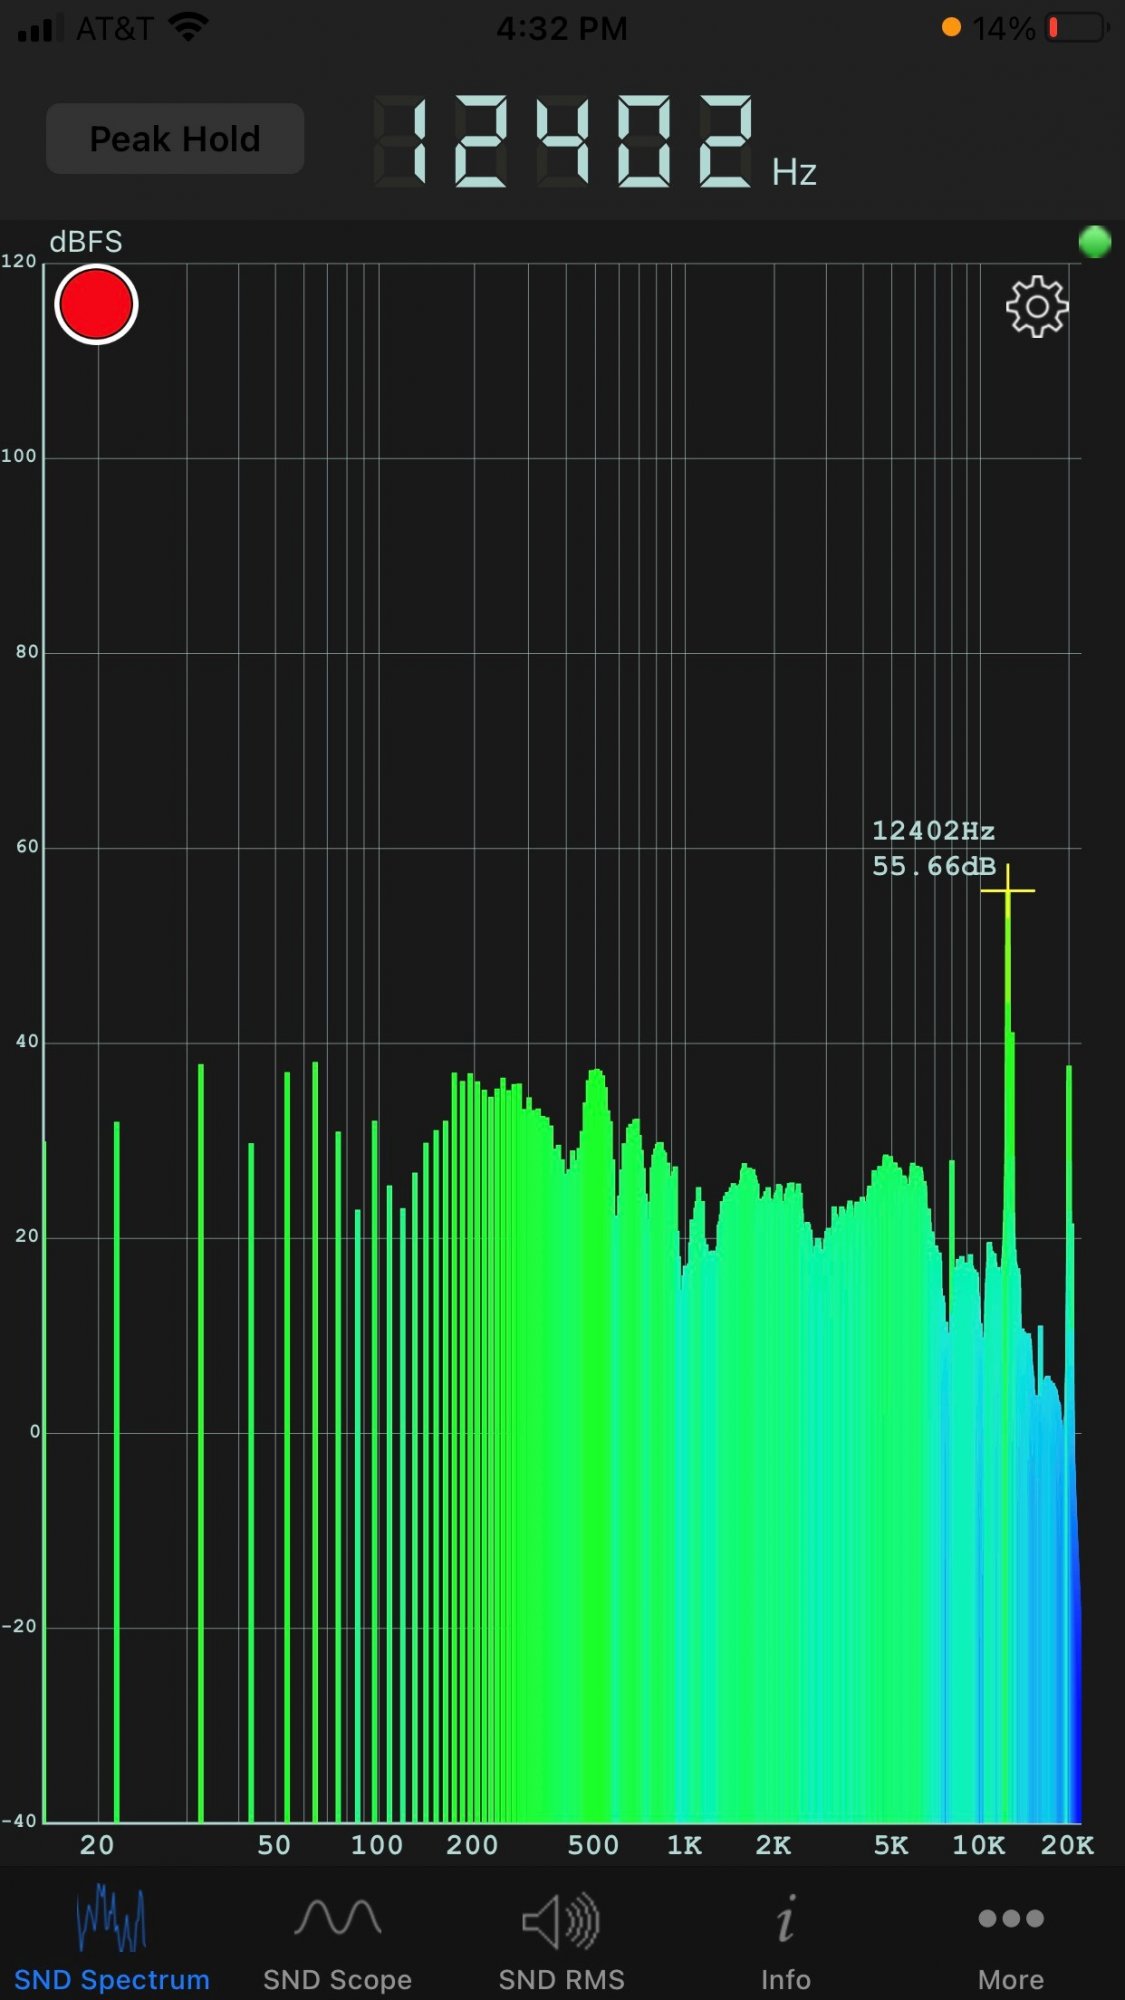This screenshot has width=1125, height=2000.
Task: Tap the 500 frequency axis label
Action: [593, 1845]
